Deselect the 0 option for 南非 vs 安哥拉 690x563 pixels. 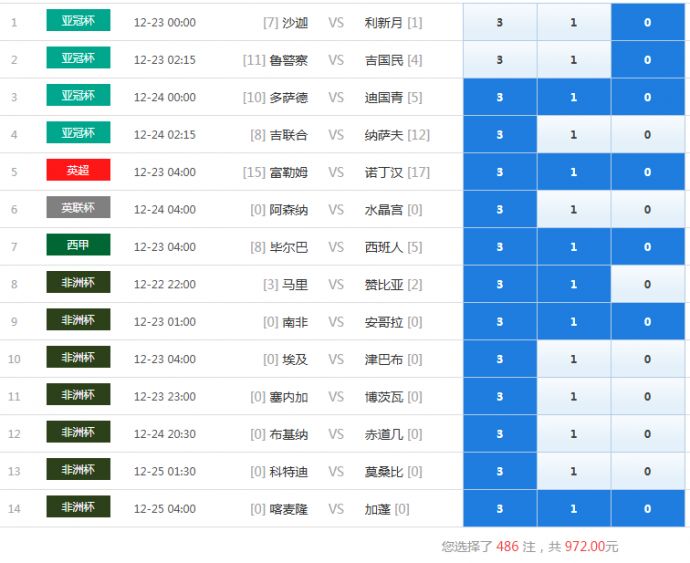(x=647, y=322)
